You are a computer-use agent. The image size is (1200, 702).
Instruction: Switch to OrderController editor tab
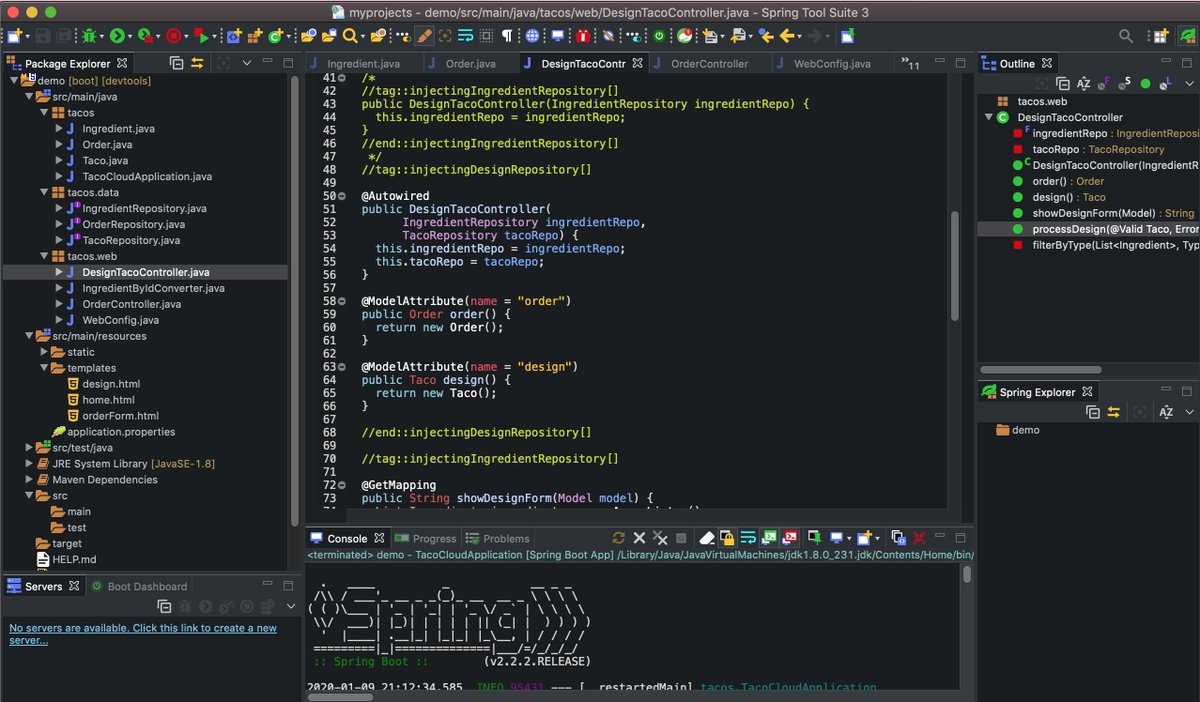click(708, 64)
